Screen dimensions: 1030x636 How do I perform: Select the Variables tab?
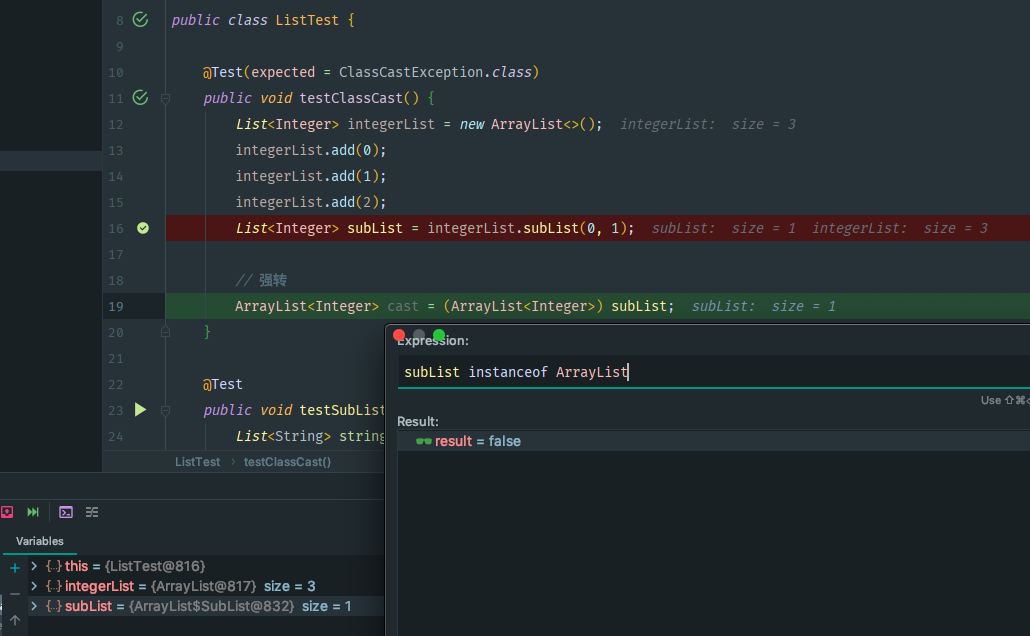40,541
